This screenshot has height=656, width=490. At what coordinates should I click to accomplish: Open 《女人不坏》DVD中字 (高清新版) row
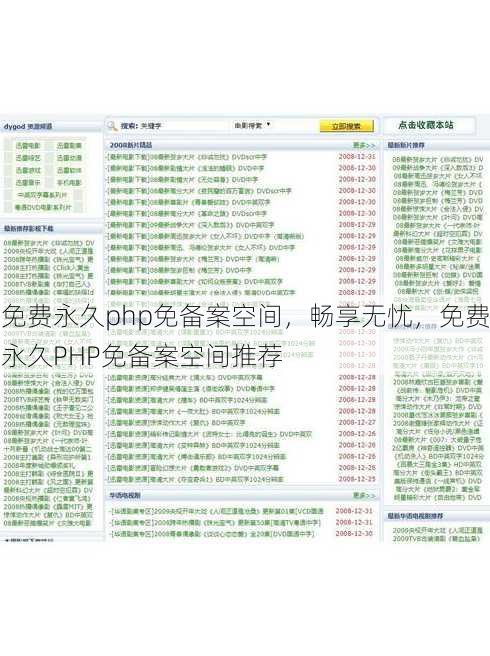(x=205, y=236)
